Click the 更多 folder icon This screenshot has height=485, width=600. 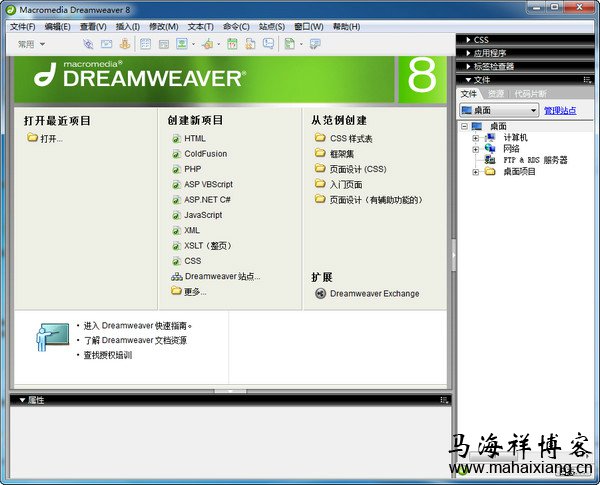tap(176, 291)
